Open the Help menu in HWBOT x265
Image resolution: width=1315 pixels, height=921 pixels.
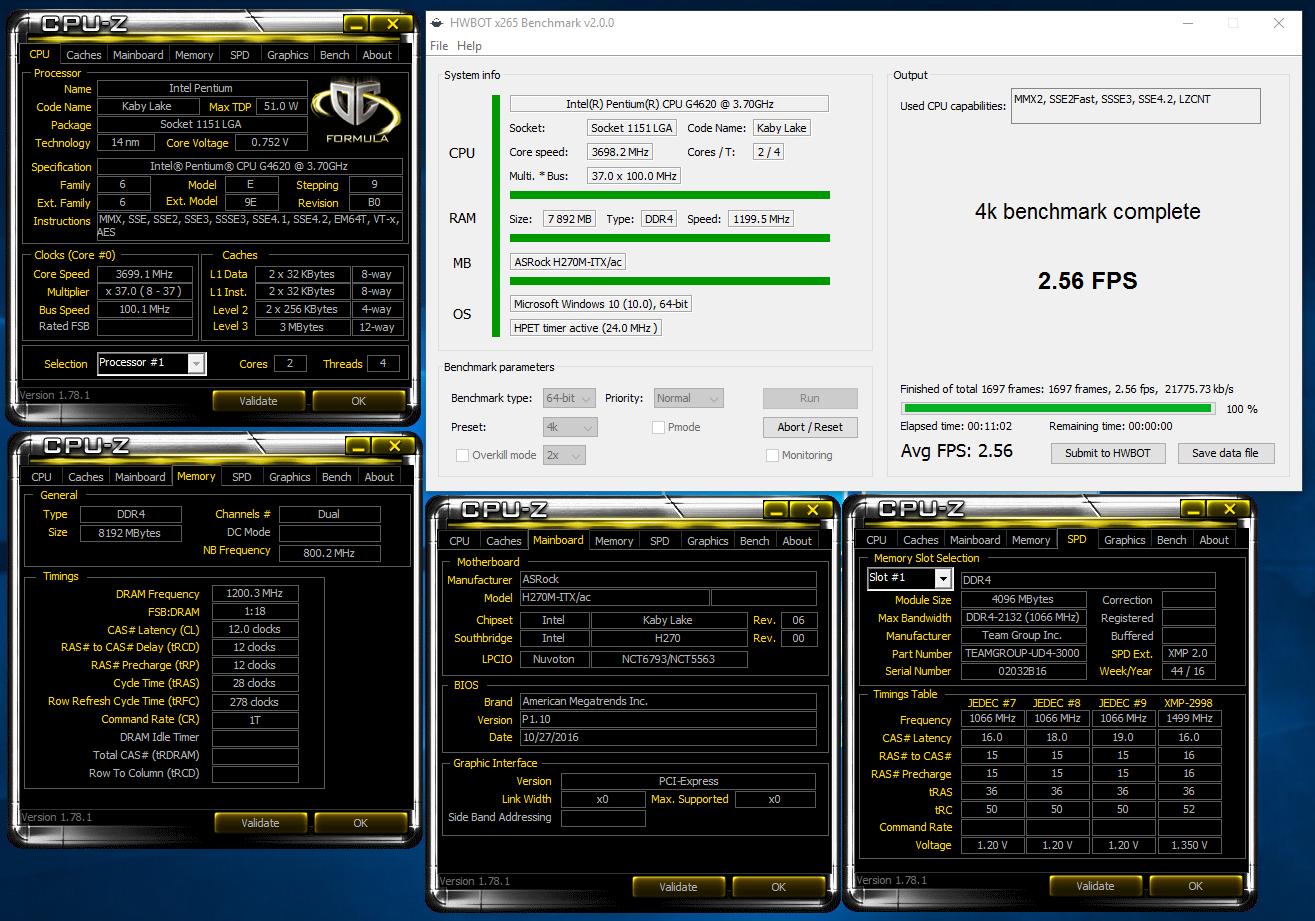pyautogui.click(x=469, y=46)
